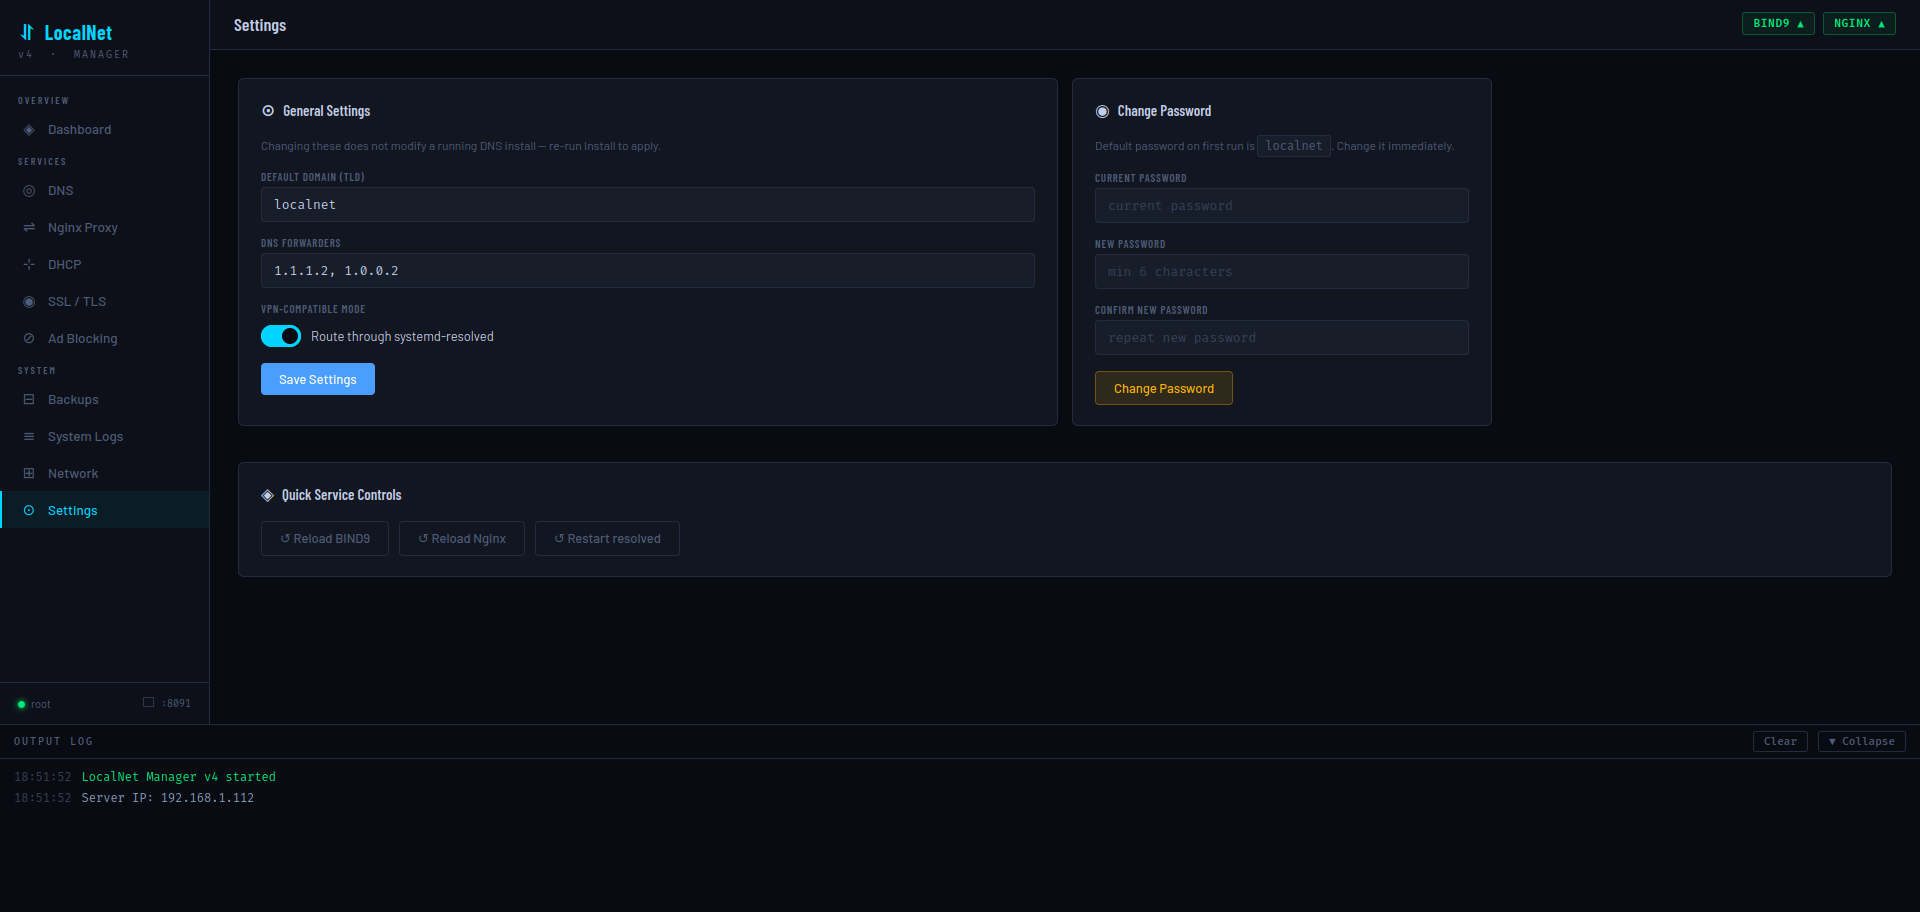Toggle Route through systemd-resolved switch
The height and width of the screenshot is (912, 1920).
(281, 336)
